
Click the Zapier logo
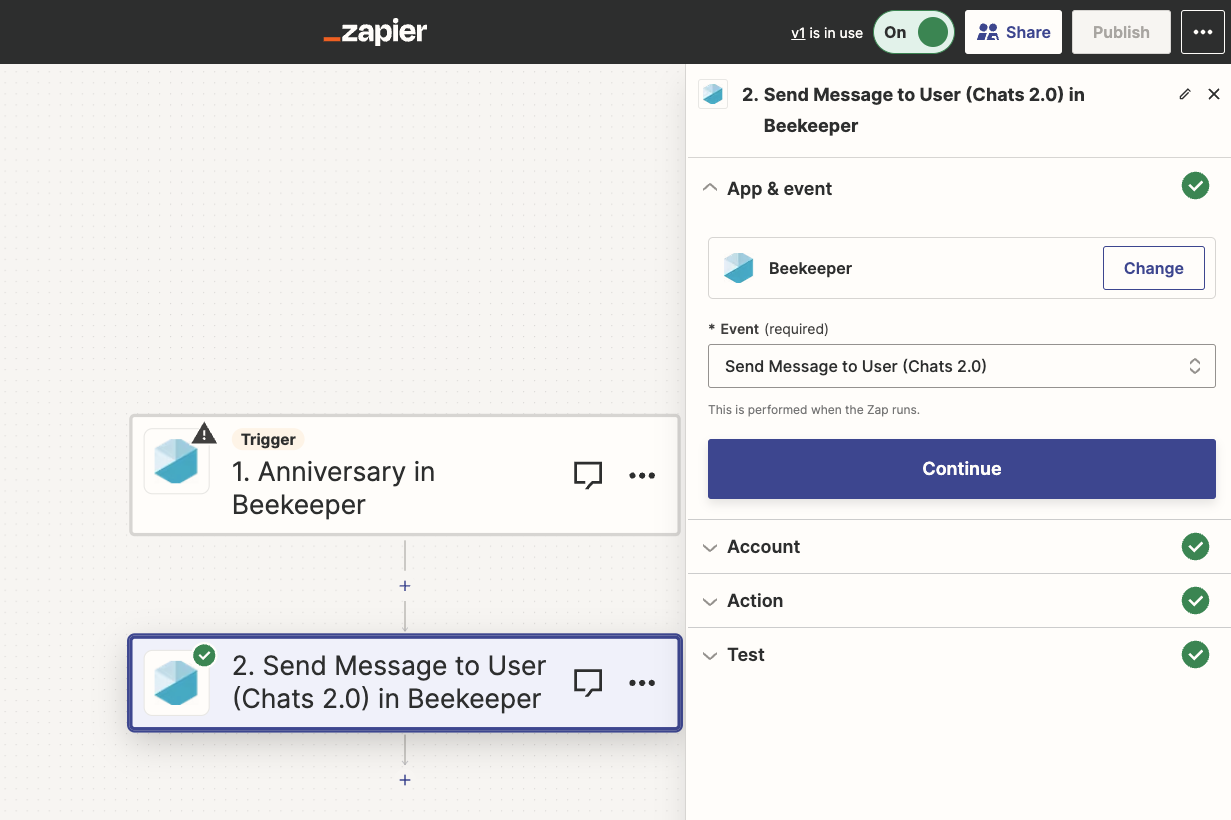tap(375, 32)
